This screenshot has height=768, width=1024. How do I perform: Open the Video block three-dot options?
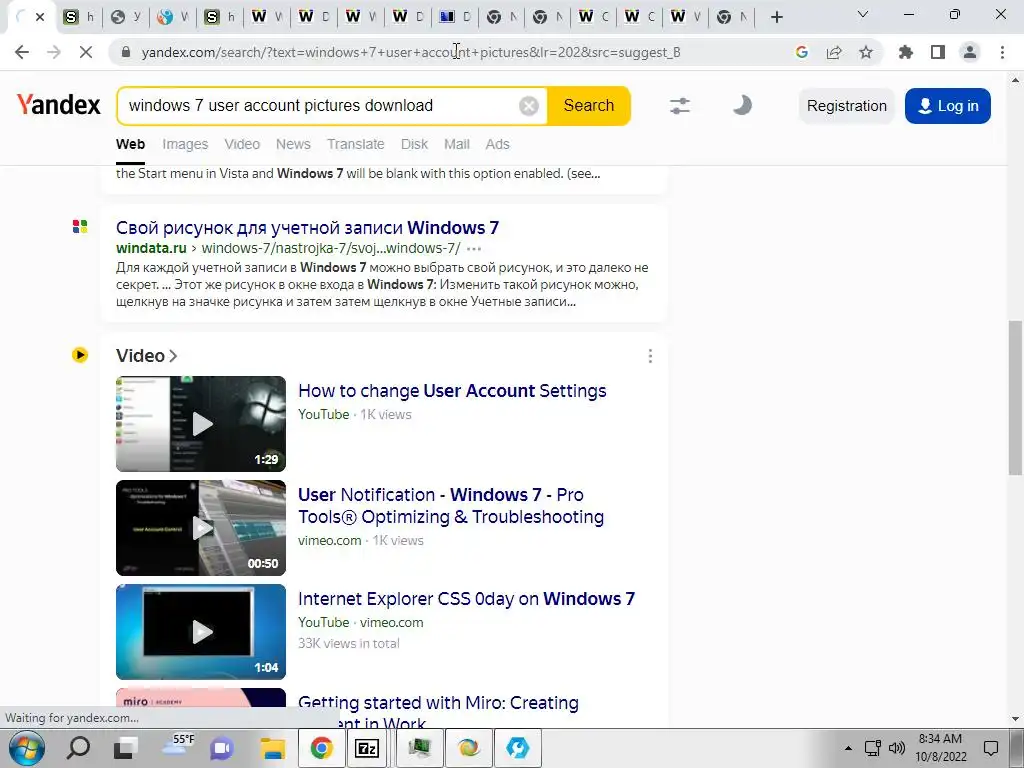(x=650, y=356)
